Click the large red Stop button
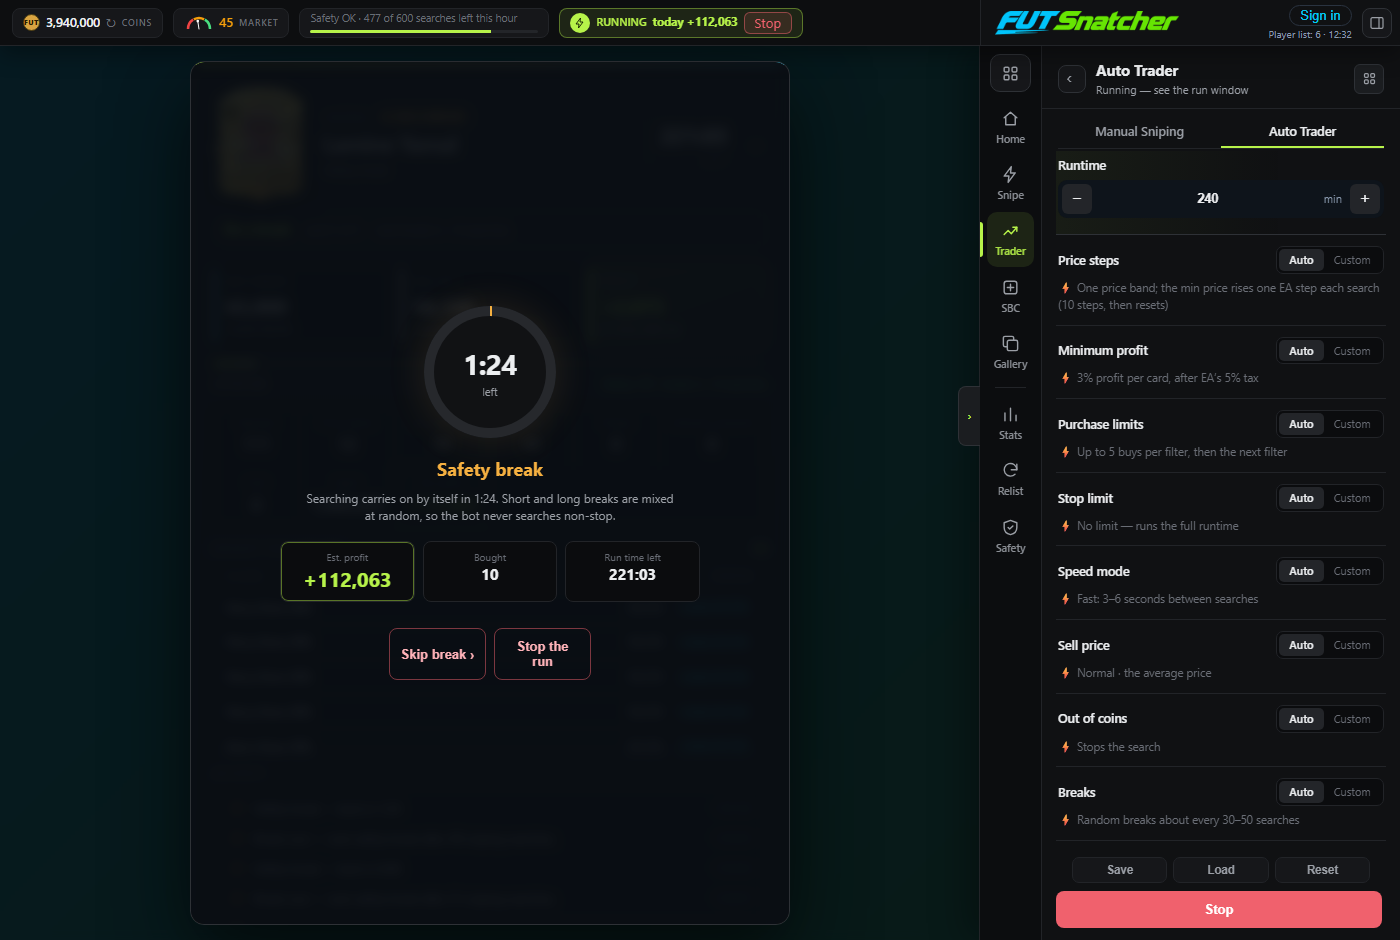This screenshot has height=940, width=1400. [x=1219, y=910]
